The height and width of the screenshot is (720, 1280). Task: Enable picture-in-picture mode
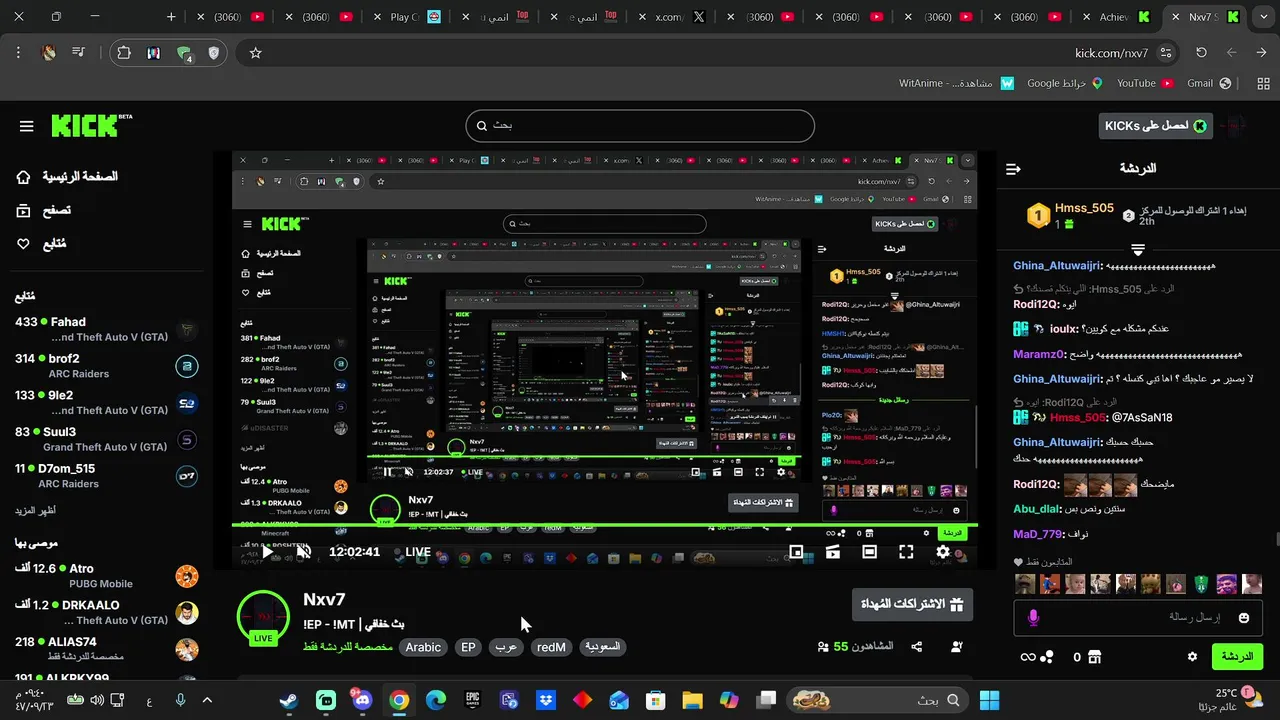pyautogui.click(x=796, y=551)
